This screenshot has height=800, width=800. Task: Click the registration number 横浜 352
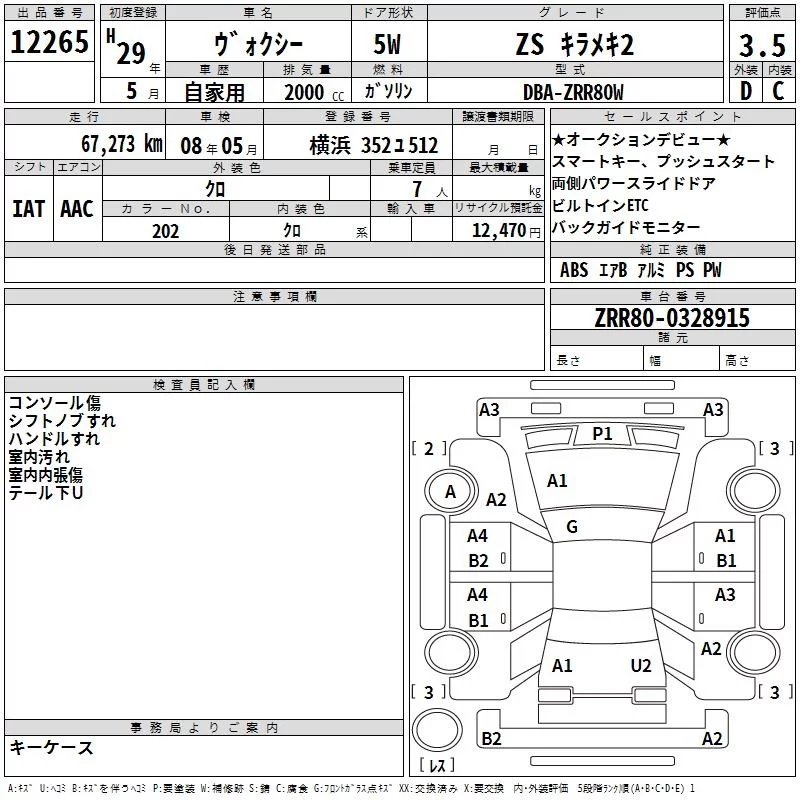click(x=373, y=146)
